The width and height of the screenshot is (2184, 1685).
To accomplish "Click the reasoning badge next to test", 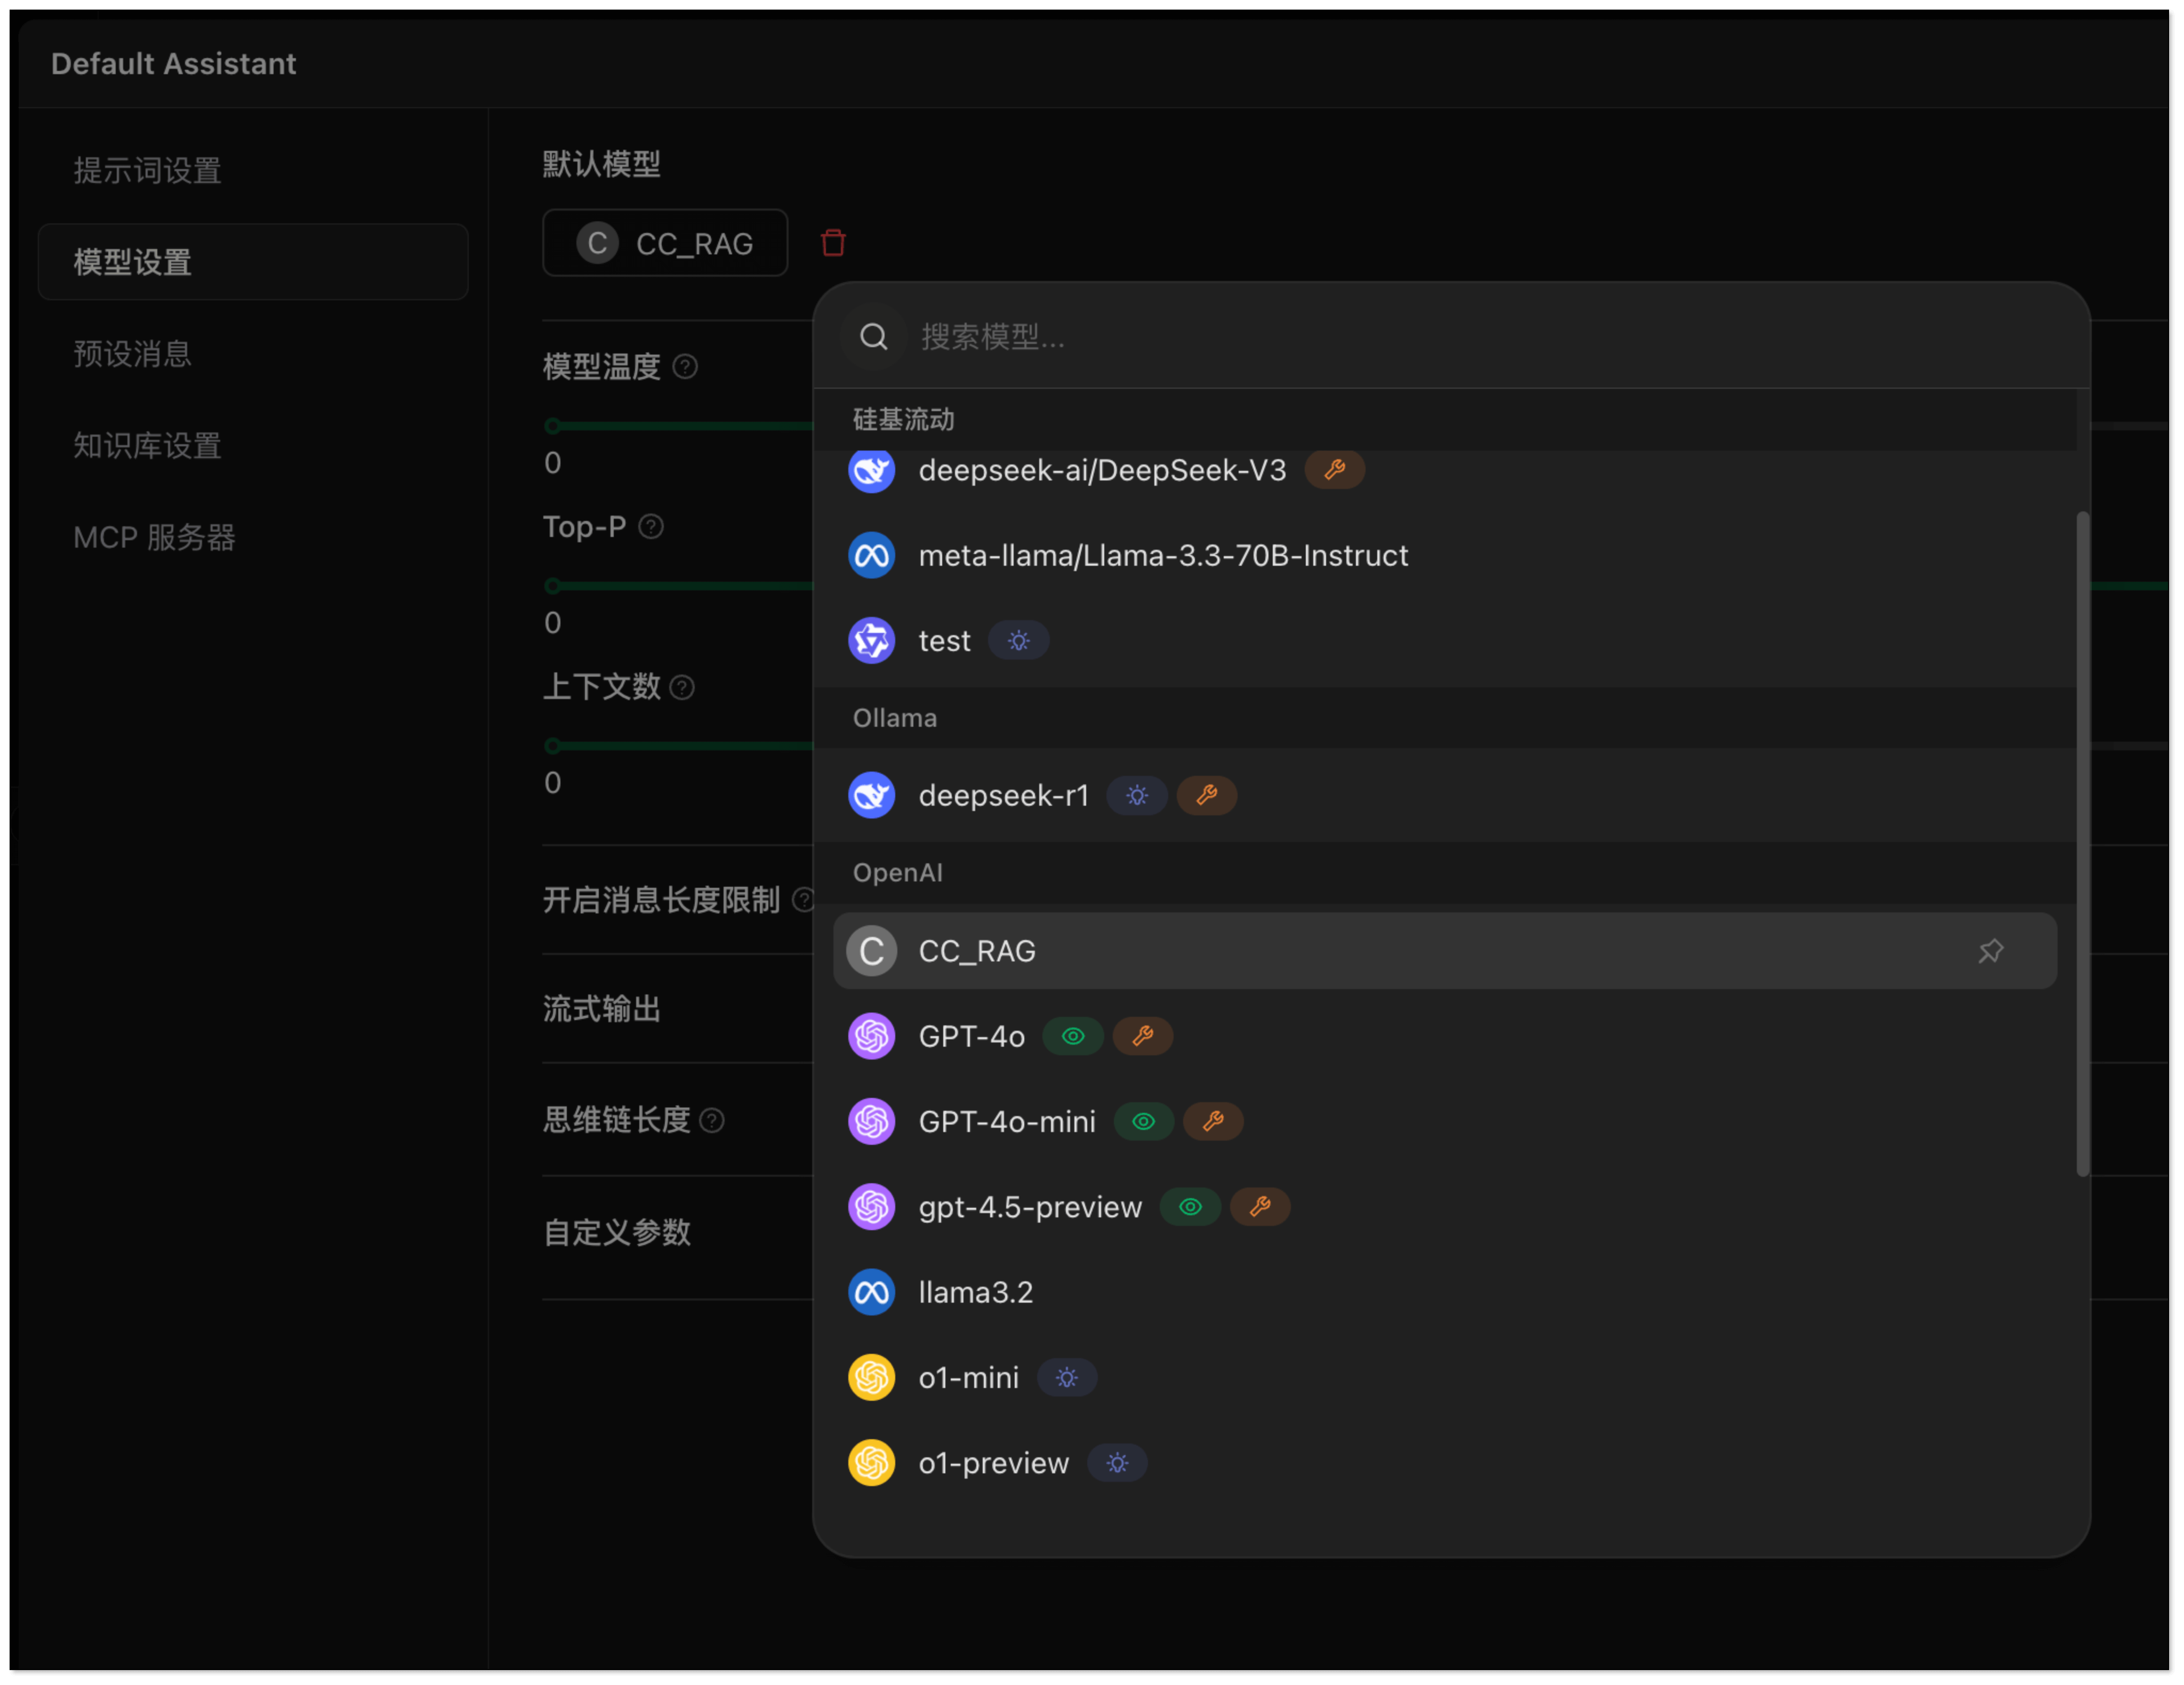I will [x=1019, y=641].
